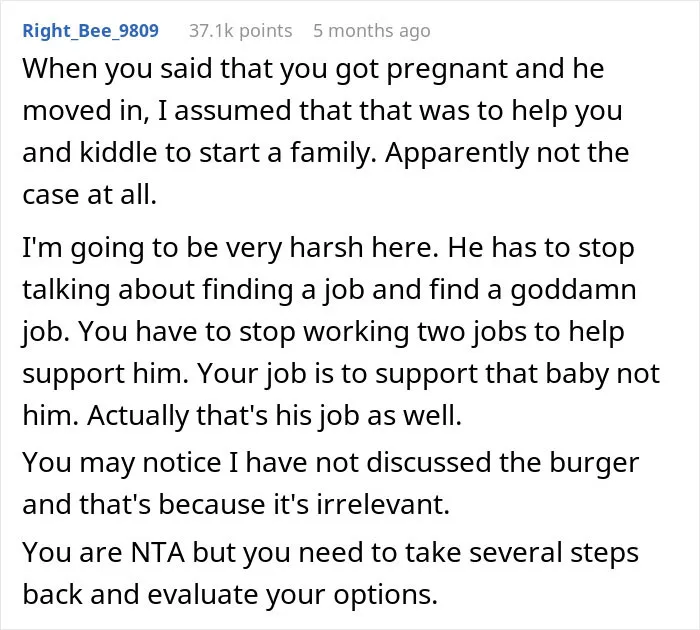Click the sentence 'Actually that's his job as well.'
Viewport: 700px width, 630px height.
point(275,415)
